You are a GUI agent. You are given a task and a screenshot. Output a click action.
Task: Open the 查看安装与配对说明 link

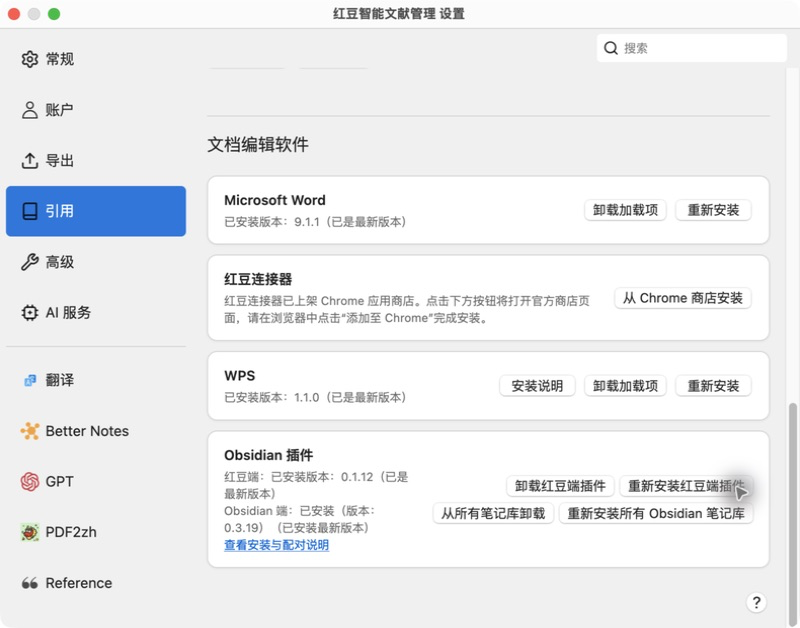tap(277, 545)
